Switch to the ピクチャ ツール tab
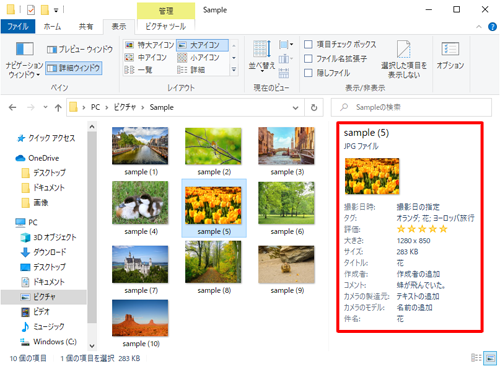 click(166, 26)
